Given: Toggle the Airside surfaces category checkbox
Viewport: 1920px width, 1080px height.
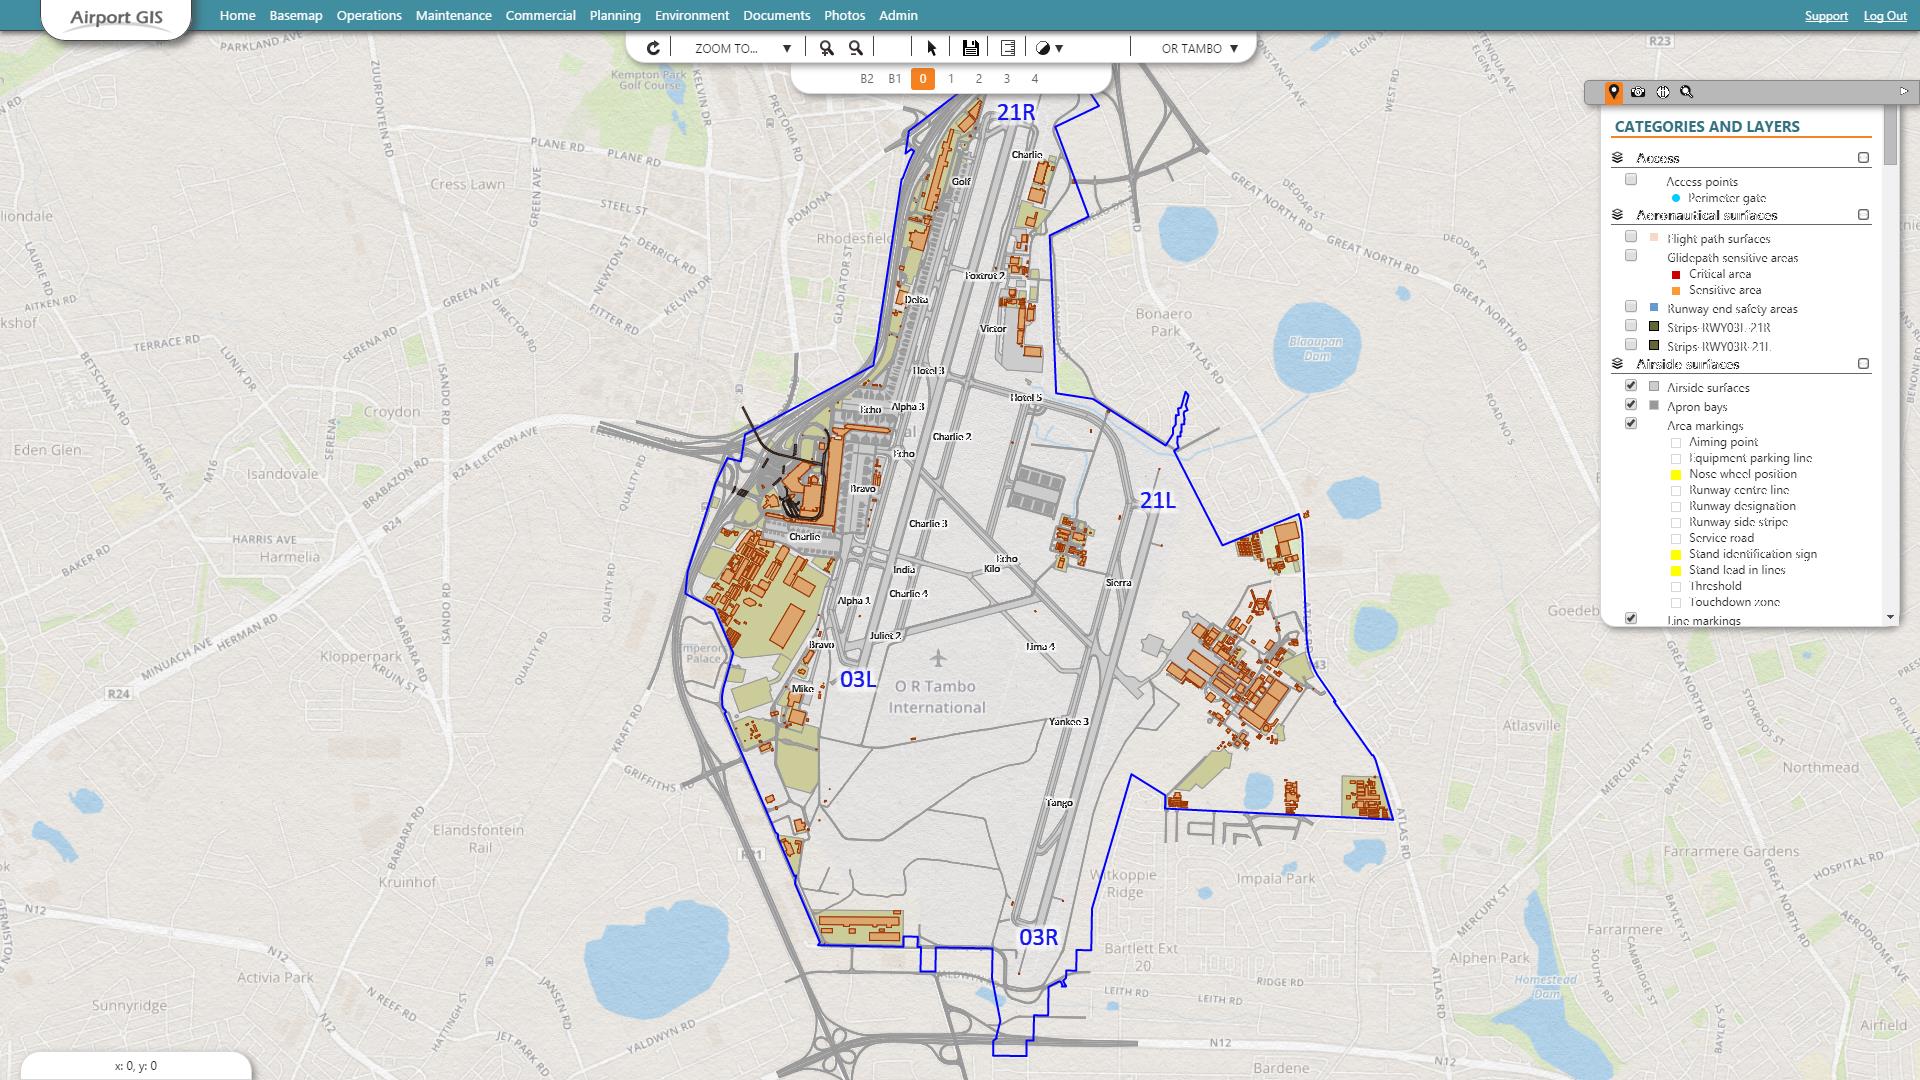Looking at the screenshot, I should (x=1863, y=364).
